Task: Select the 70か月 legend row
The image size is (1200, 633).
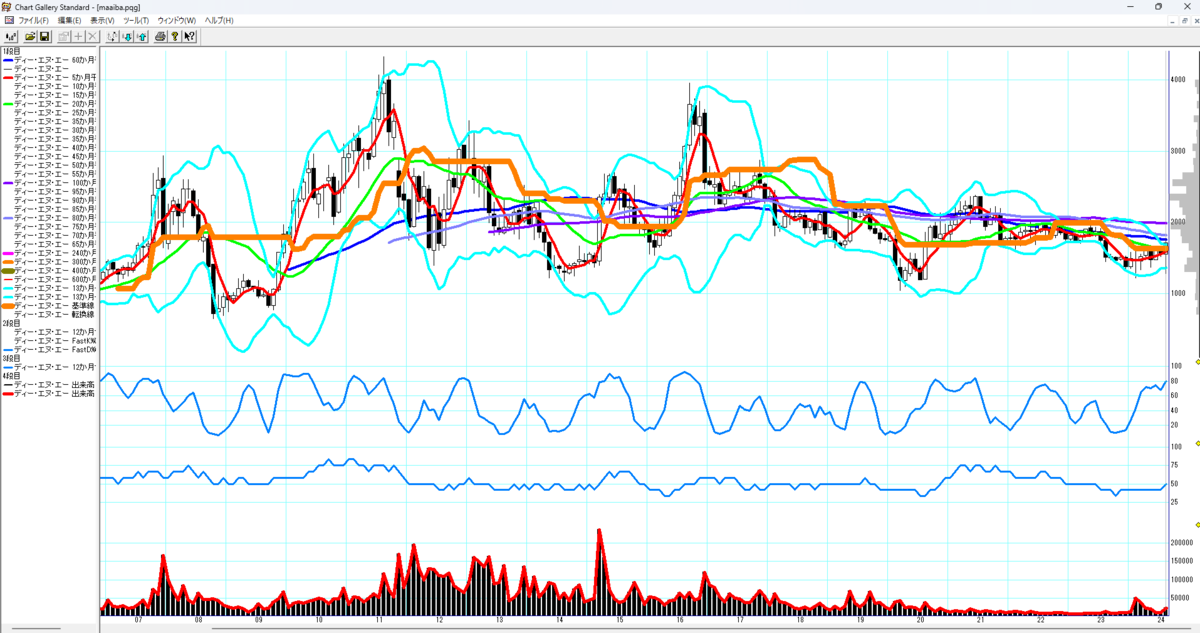Action: (55, 235)
